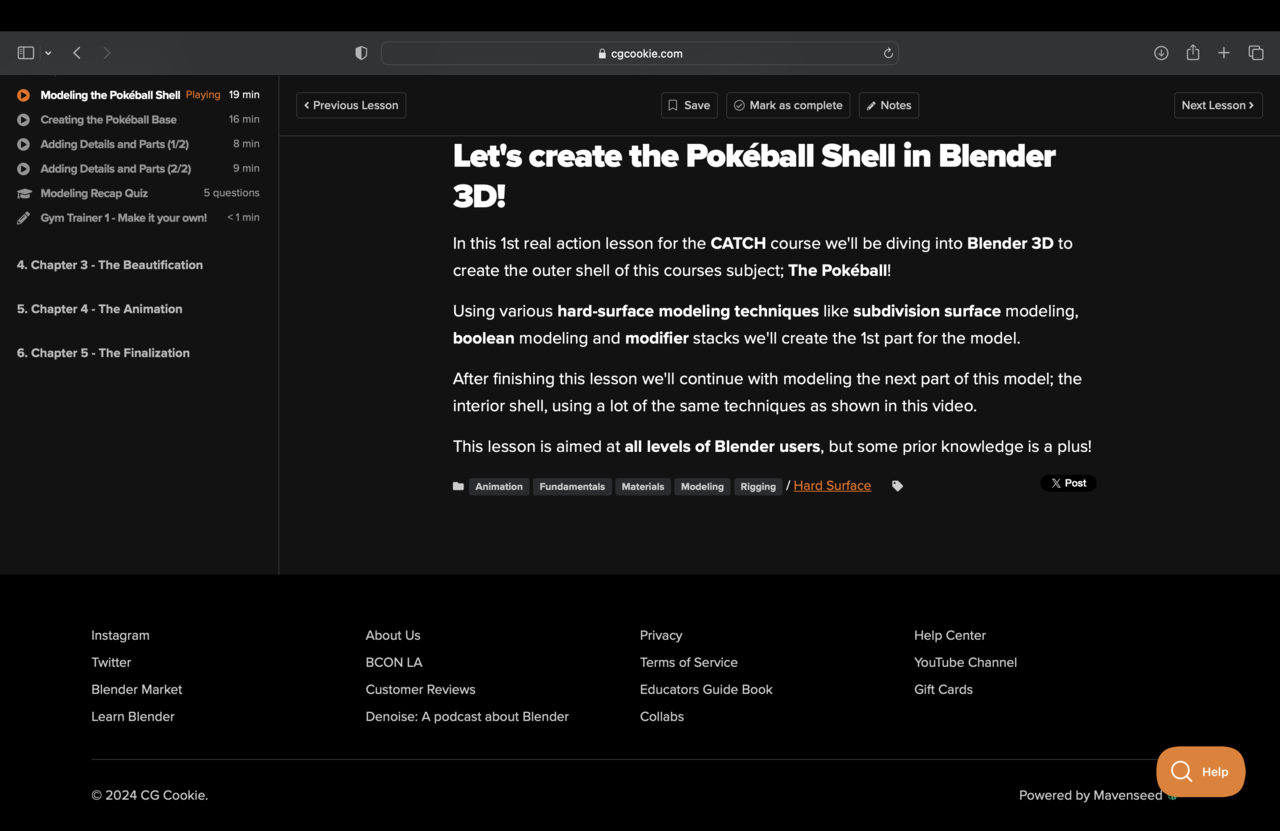1280x831 pixels.
Task: Click the graduation cap icon for Modeling Recap Quiz
Action: (x=23, y=193)
